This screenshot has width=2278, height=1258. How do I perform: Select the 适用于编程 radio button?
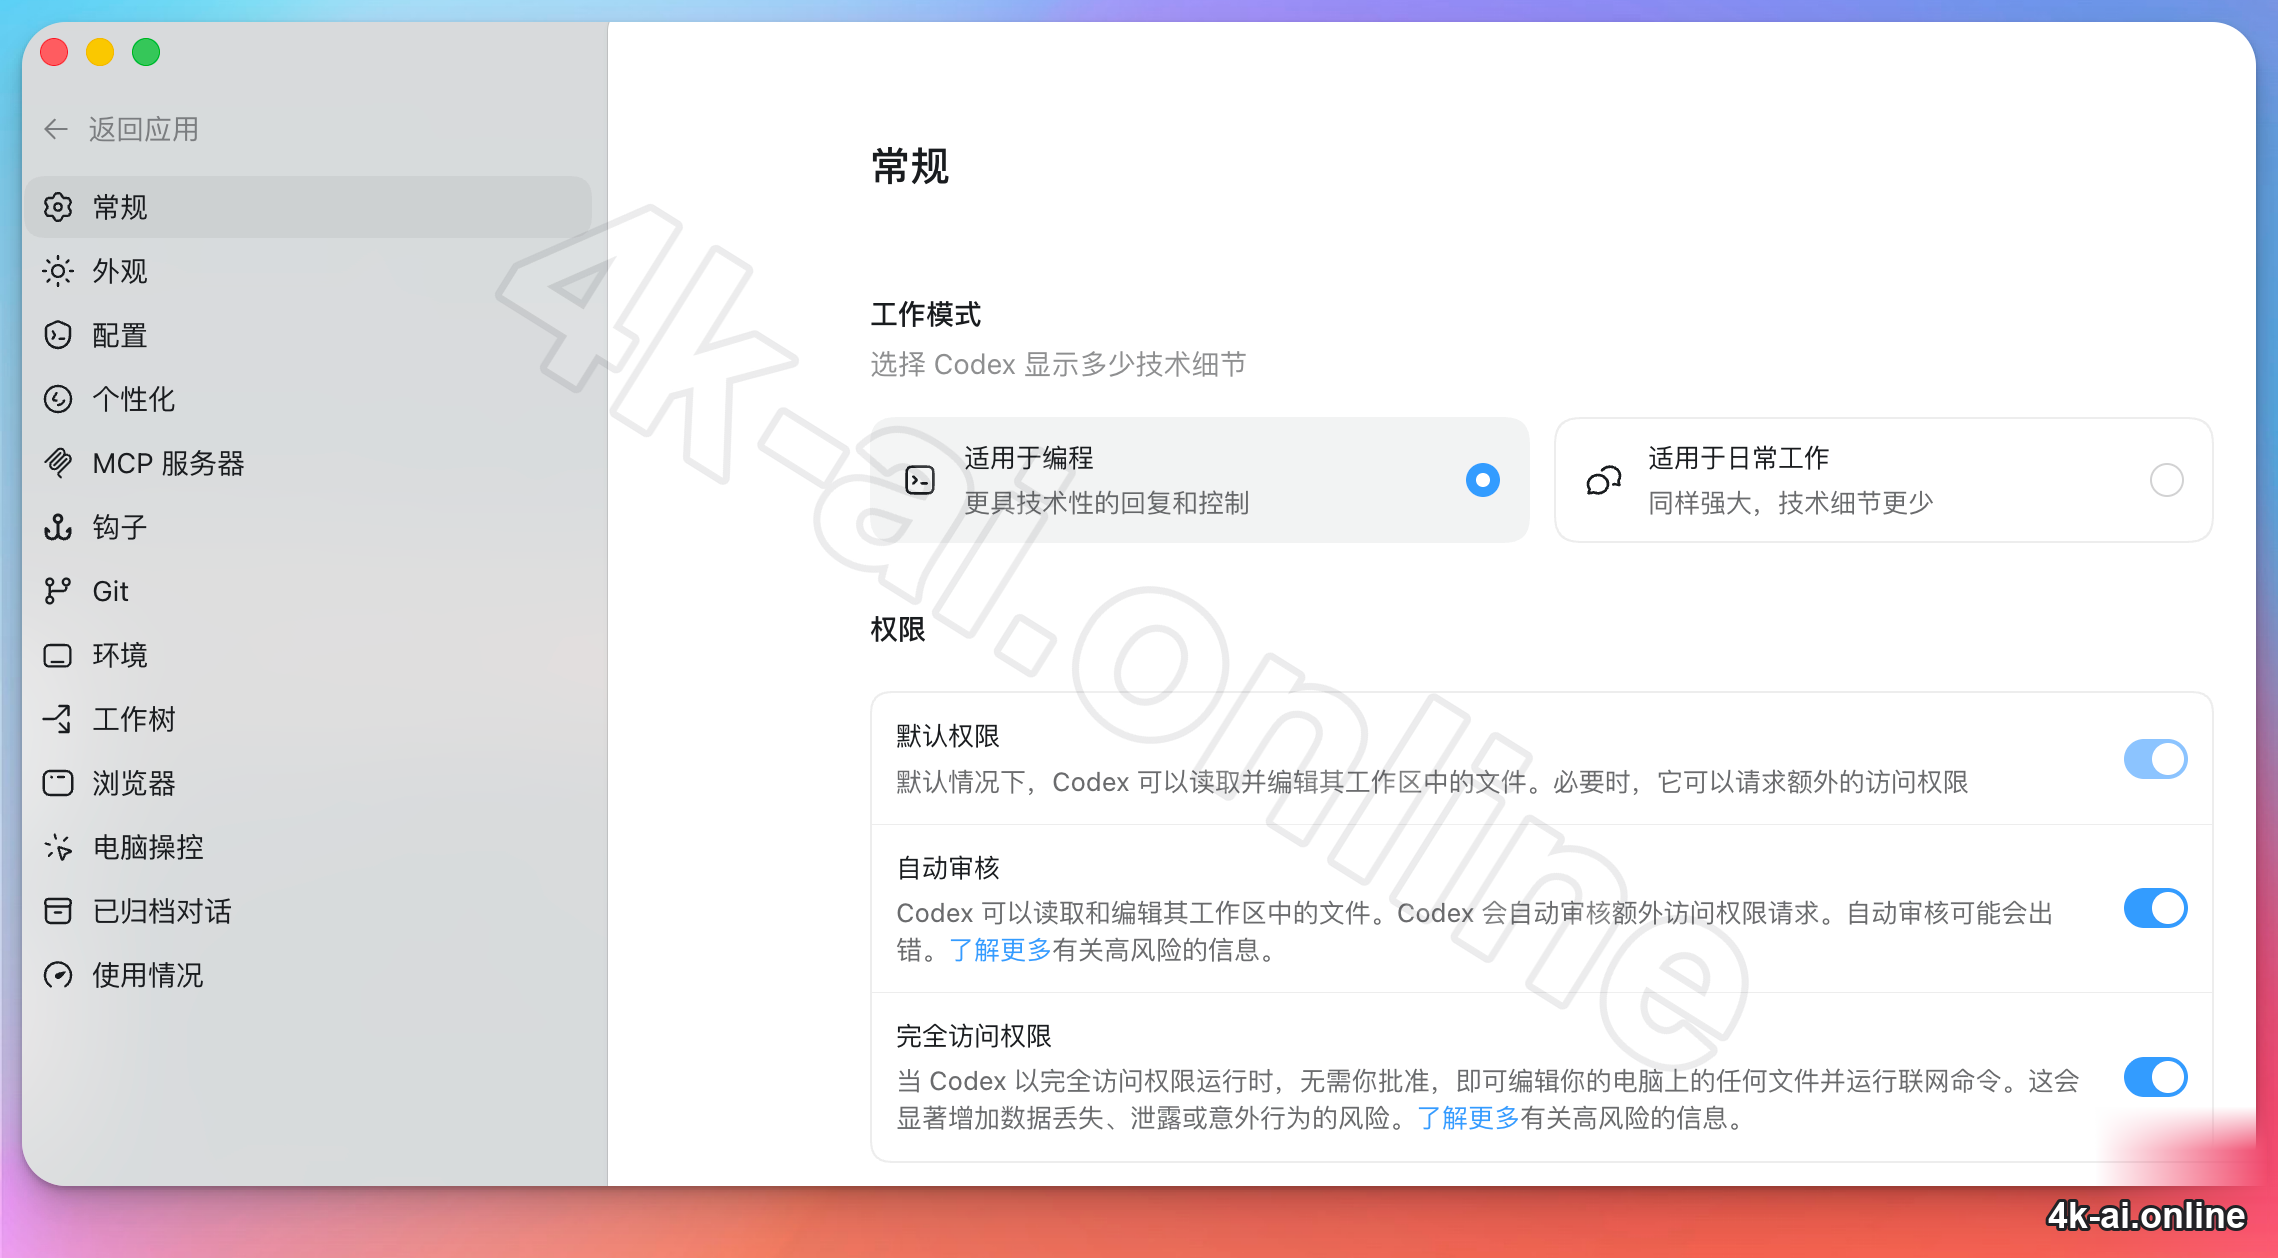coord(1483,480)
